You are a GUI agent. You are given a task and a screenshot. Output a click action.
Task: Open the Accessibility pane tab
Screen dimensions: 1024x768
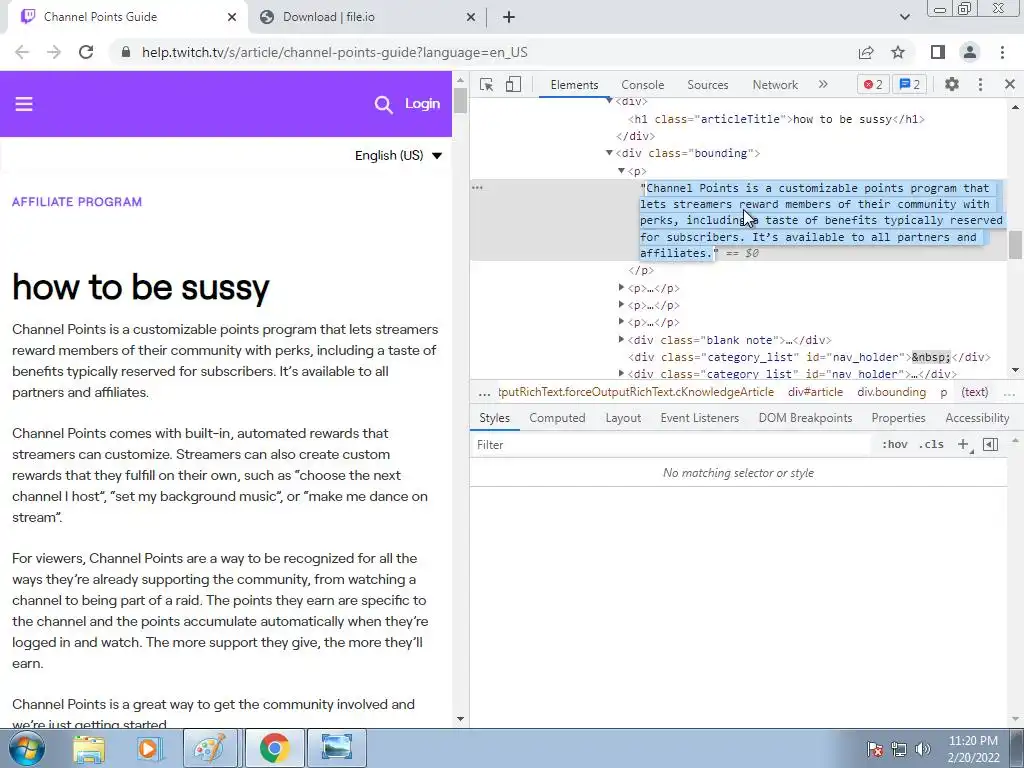click(977, 418)
